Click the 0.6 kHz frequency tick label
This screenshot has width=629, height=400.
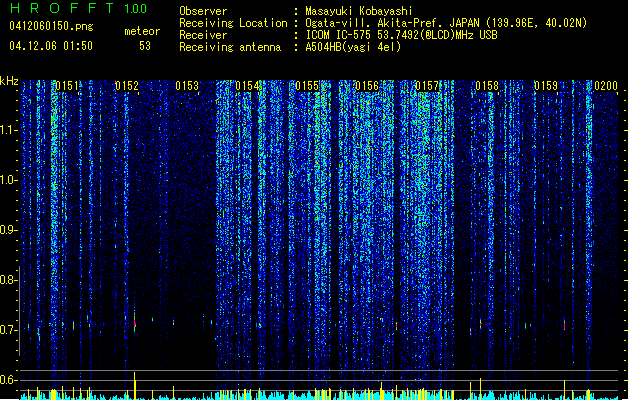9,380
